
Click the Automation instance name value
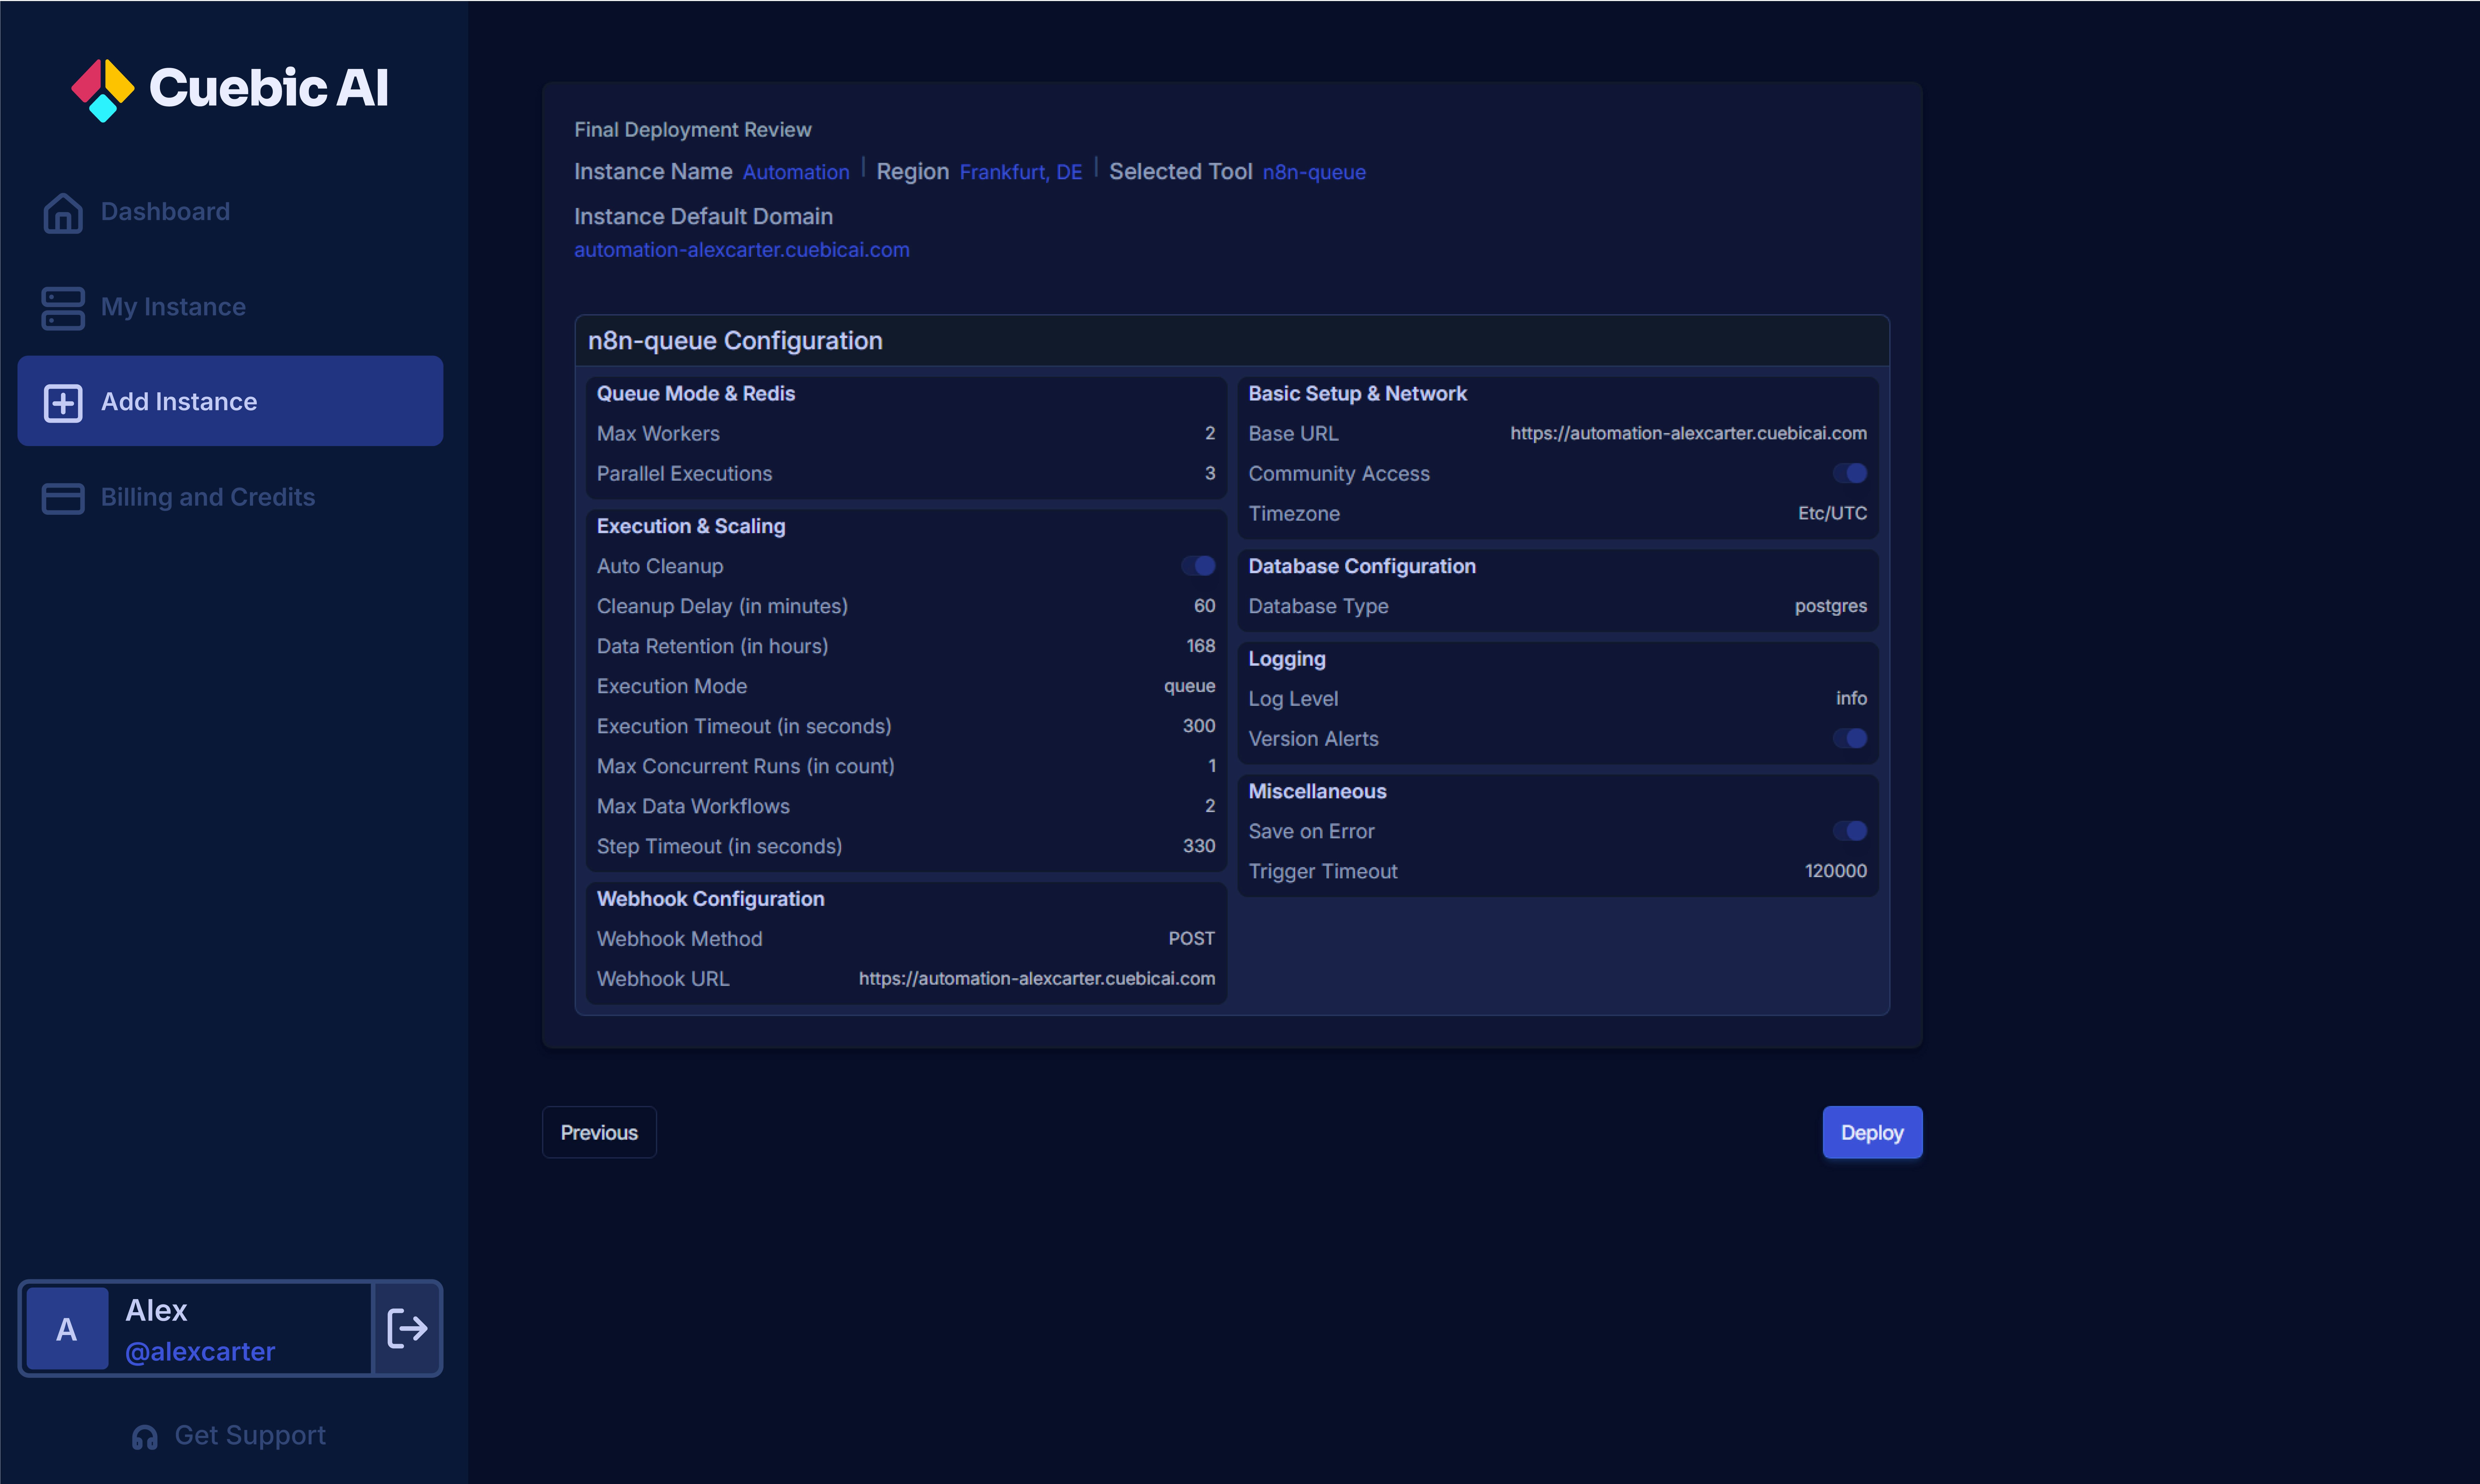point(796,172)
